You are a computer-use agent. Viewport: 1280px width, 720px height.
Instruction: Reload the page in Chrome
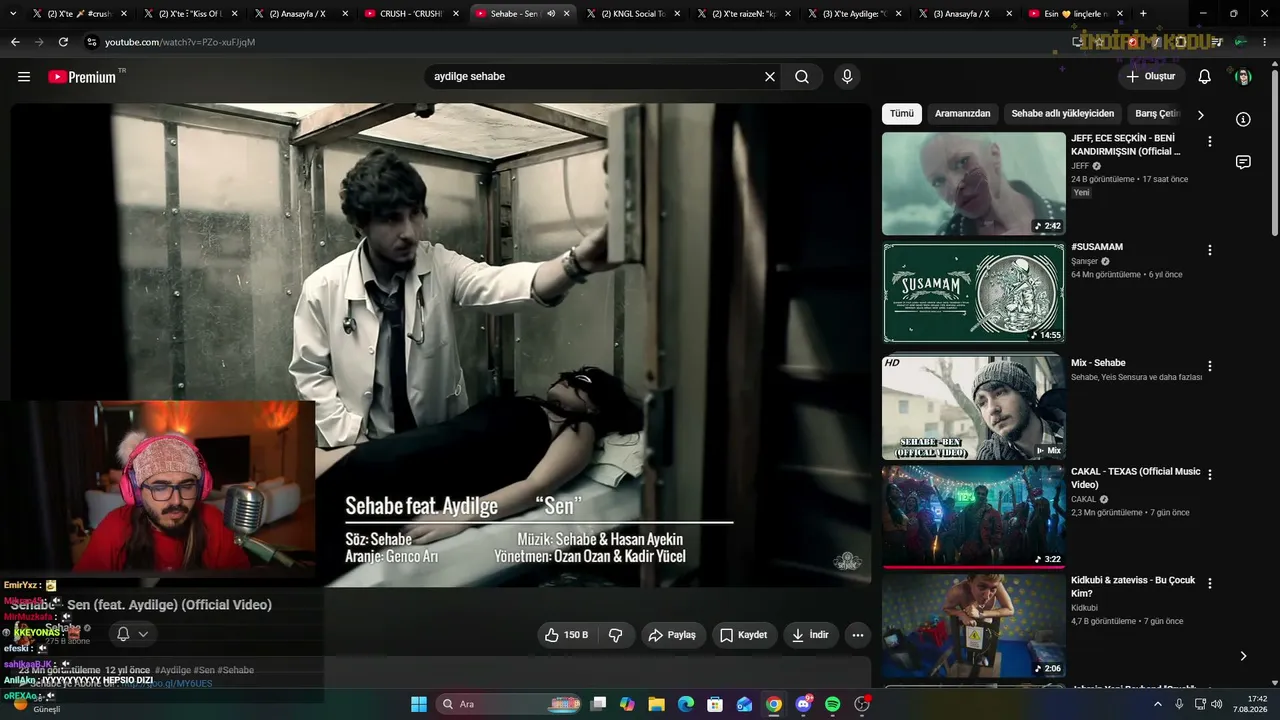[x=63, y=42]
